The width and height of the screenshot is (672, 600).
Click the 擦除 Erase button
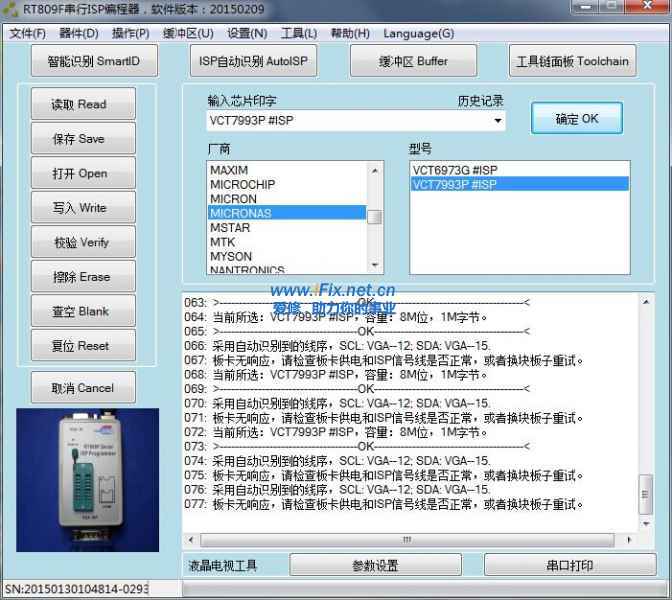click(83, 276)
